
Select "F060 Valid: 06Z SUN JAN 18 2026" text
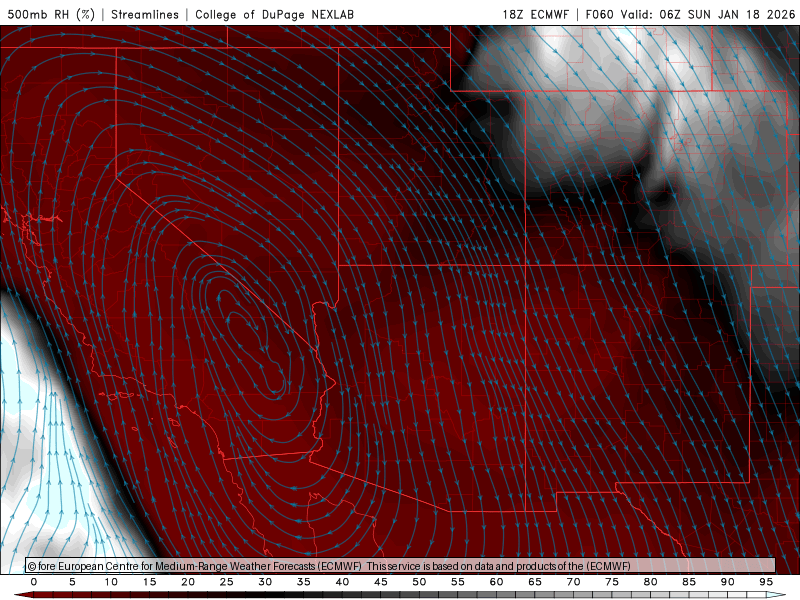click(690, 14)
